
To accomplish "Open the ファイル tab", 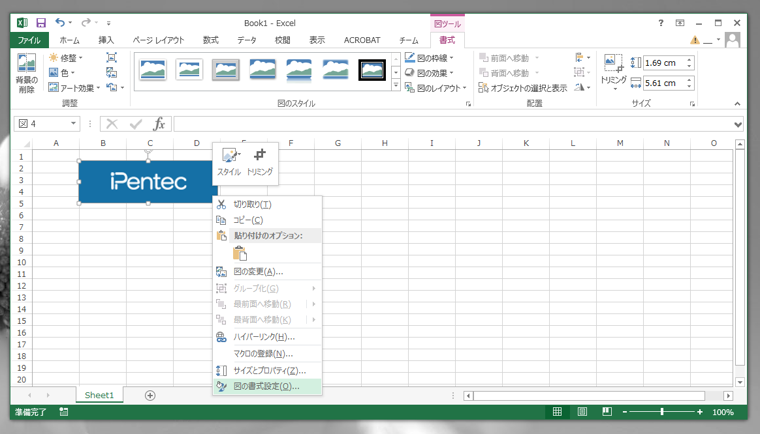I will pyautogui.click(x=29, y=40).
